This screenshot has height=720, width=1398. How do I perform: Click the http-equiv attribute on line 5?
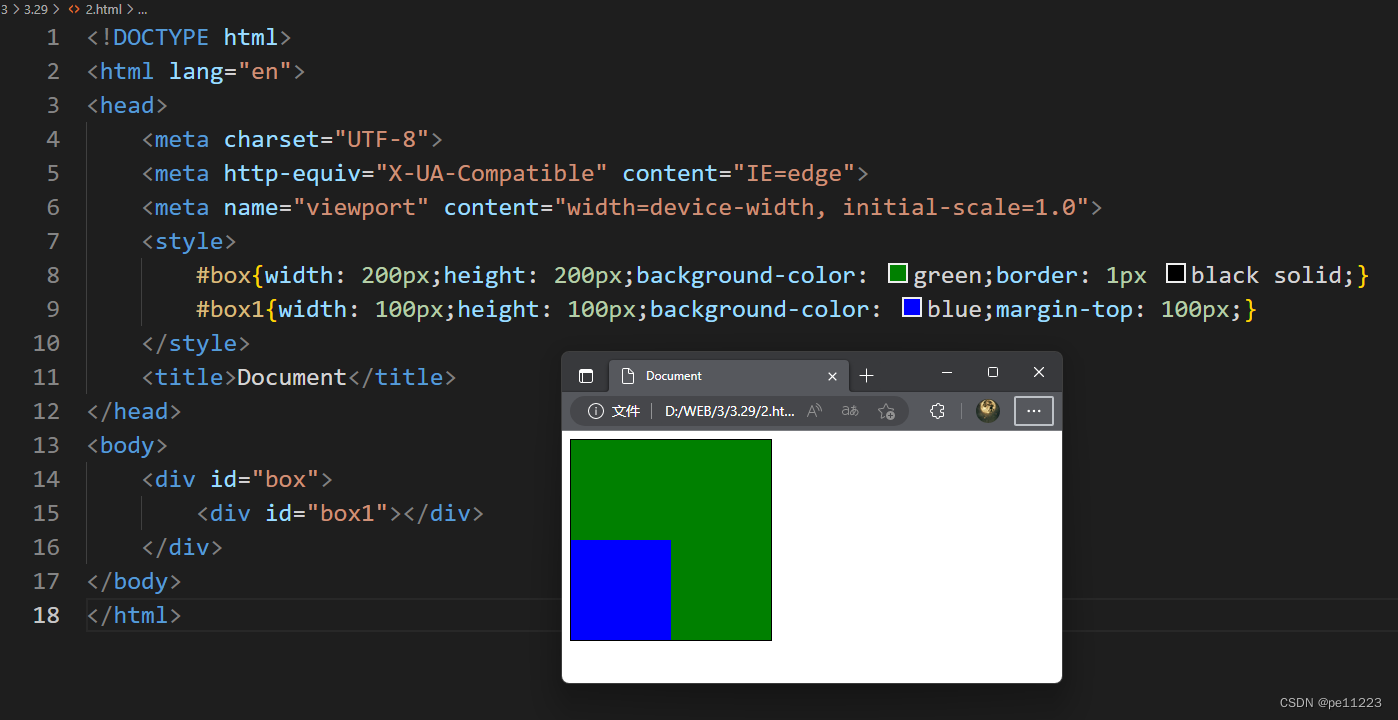(292, 173)
